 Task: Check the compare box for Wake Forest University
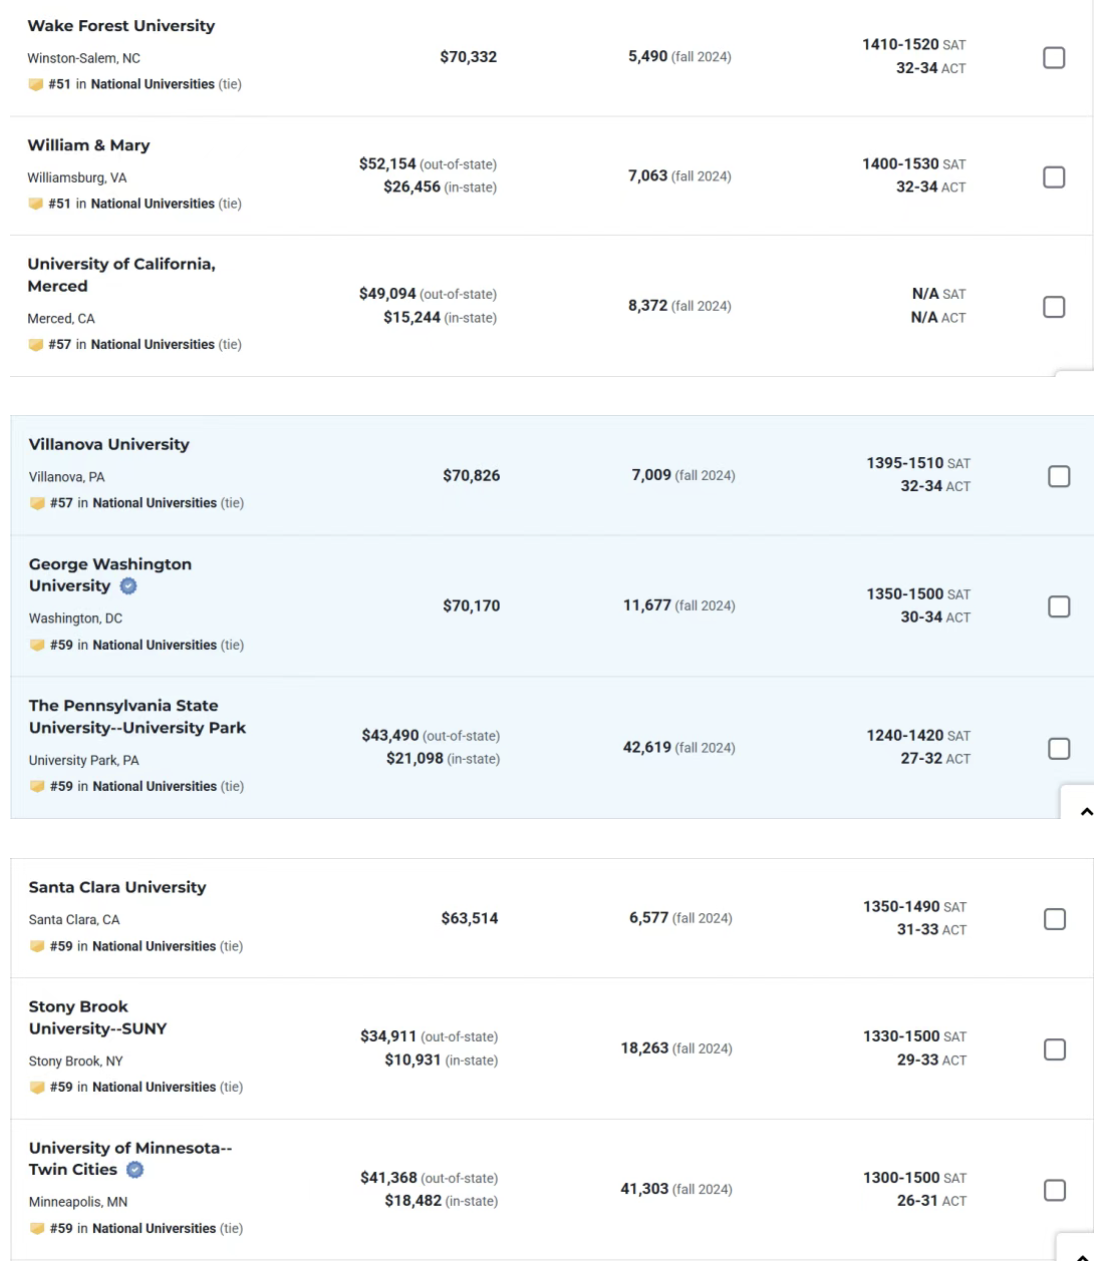click(x=1054, y=58)
